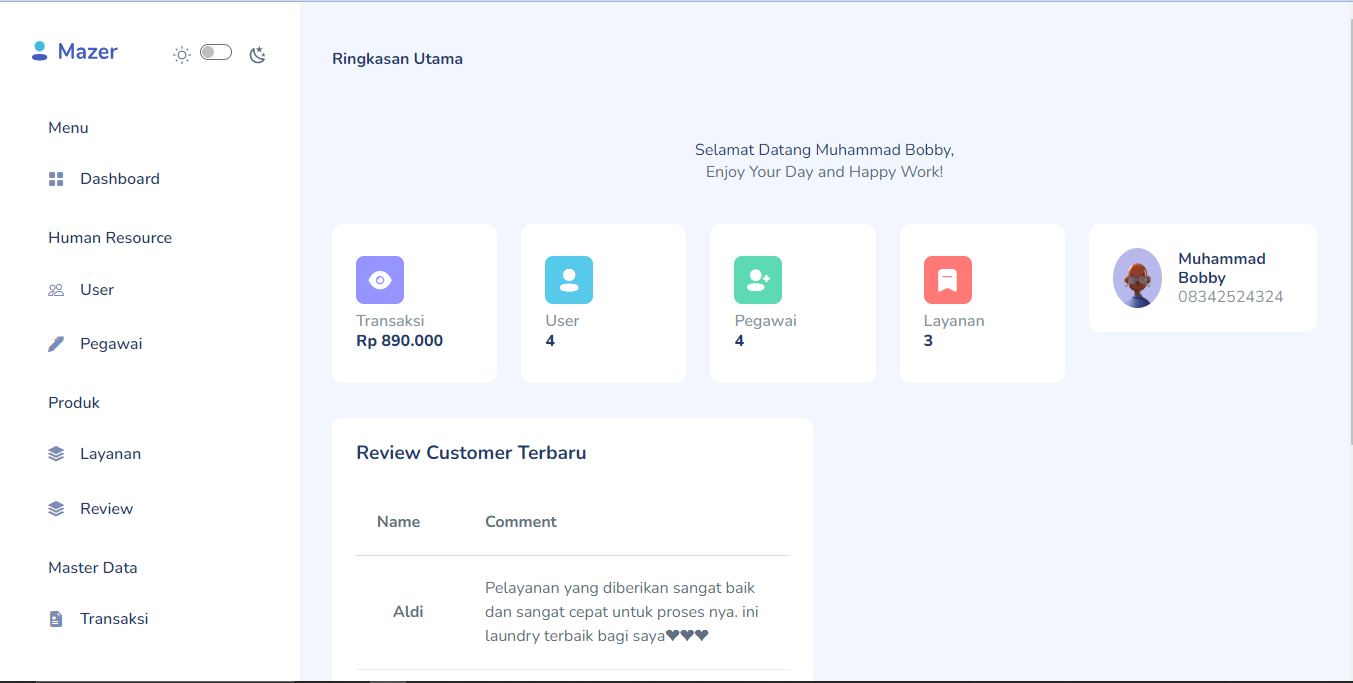The image size is (1353, 683).
Task: Open the User menu item
Action: (97, 290)
